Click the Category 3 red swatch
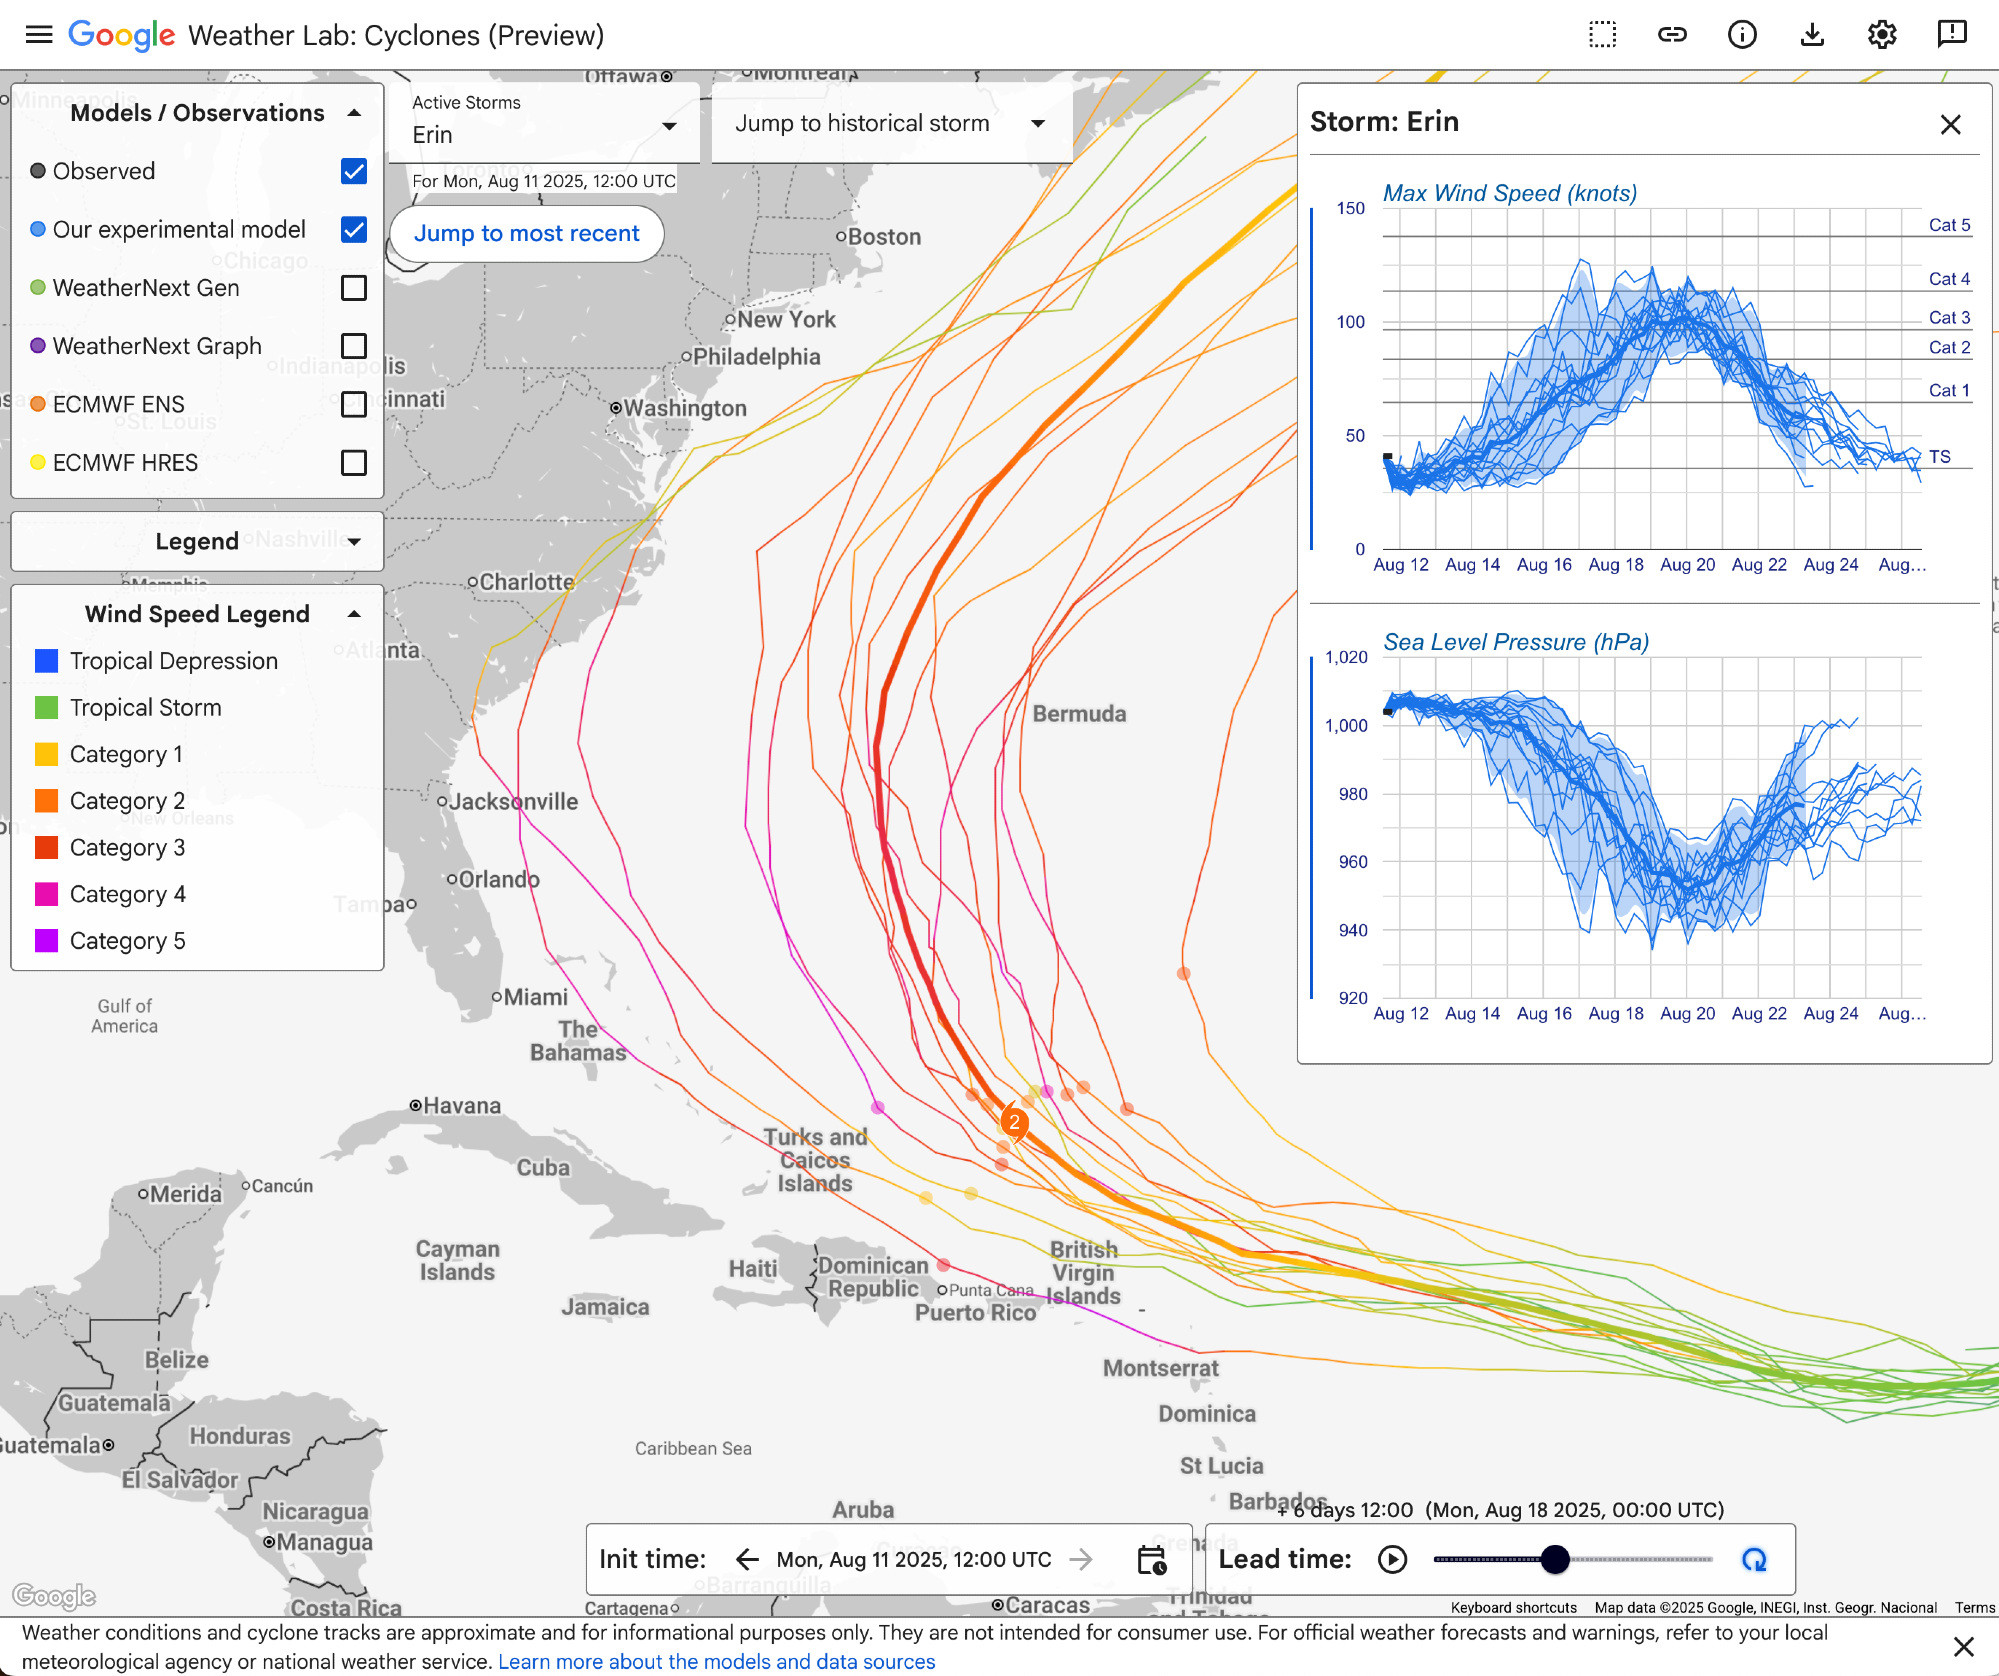 [x=46, y=847]
